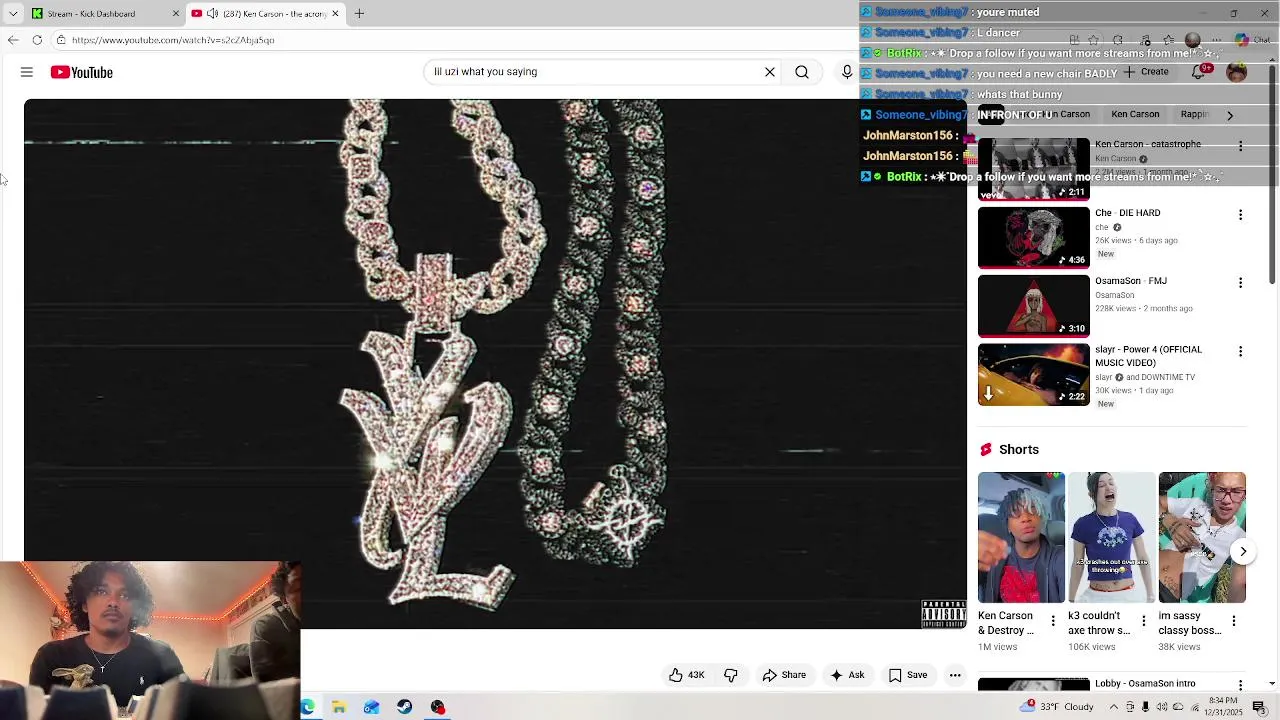Open File Explorer from the taskbar
1280x720 pixels.
point(339,707)
